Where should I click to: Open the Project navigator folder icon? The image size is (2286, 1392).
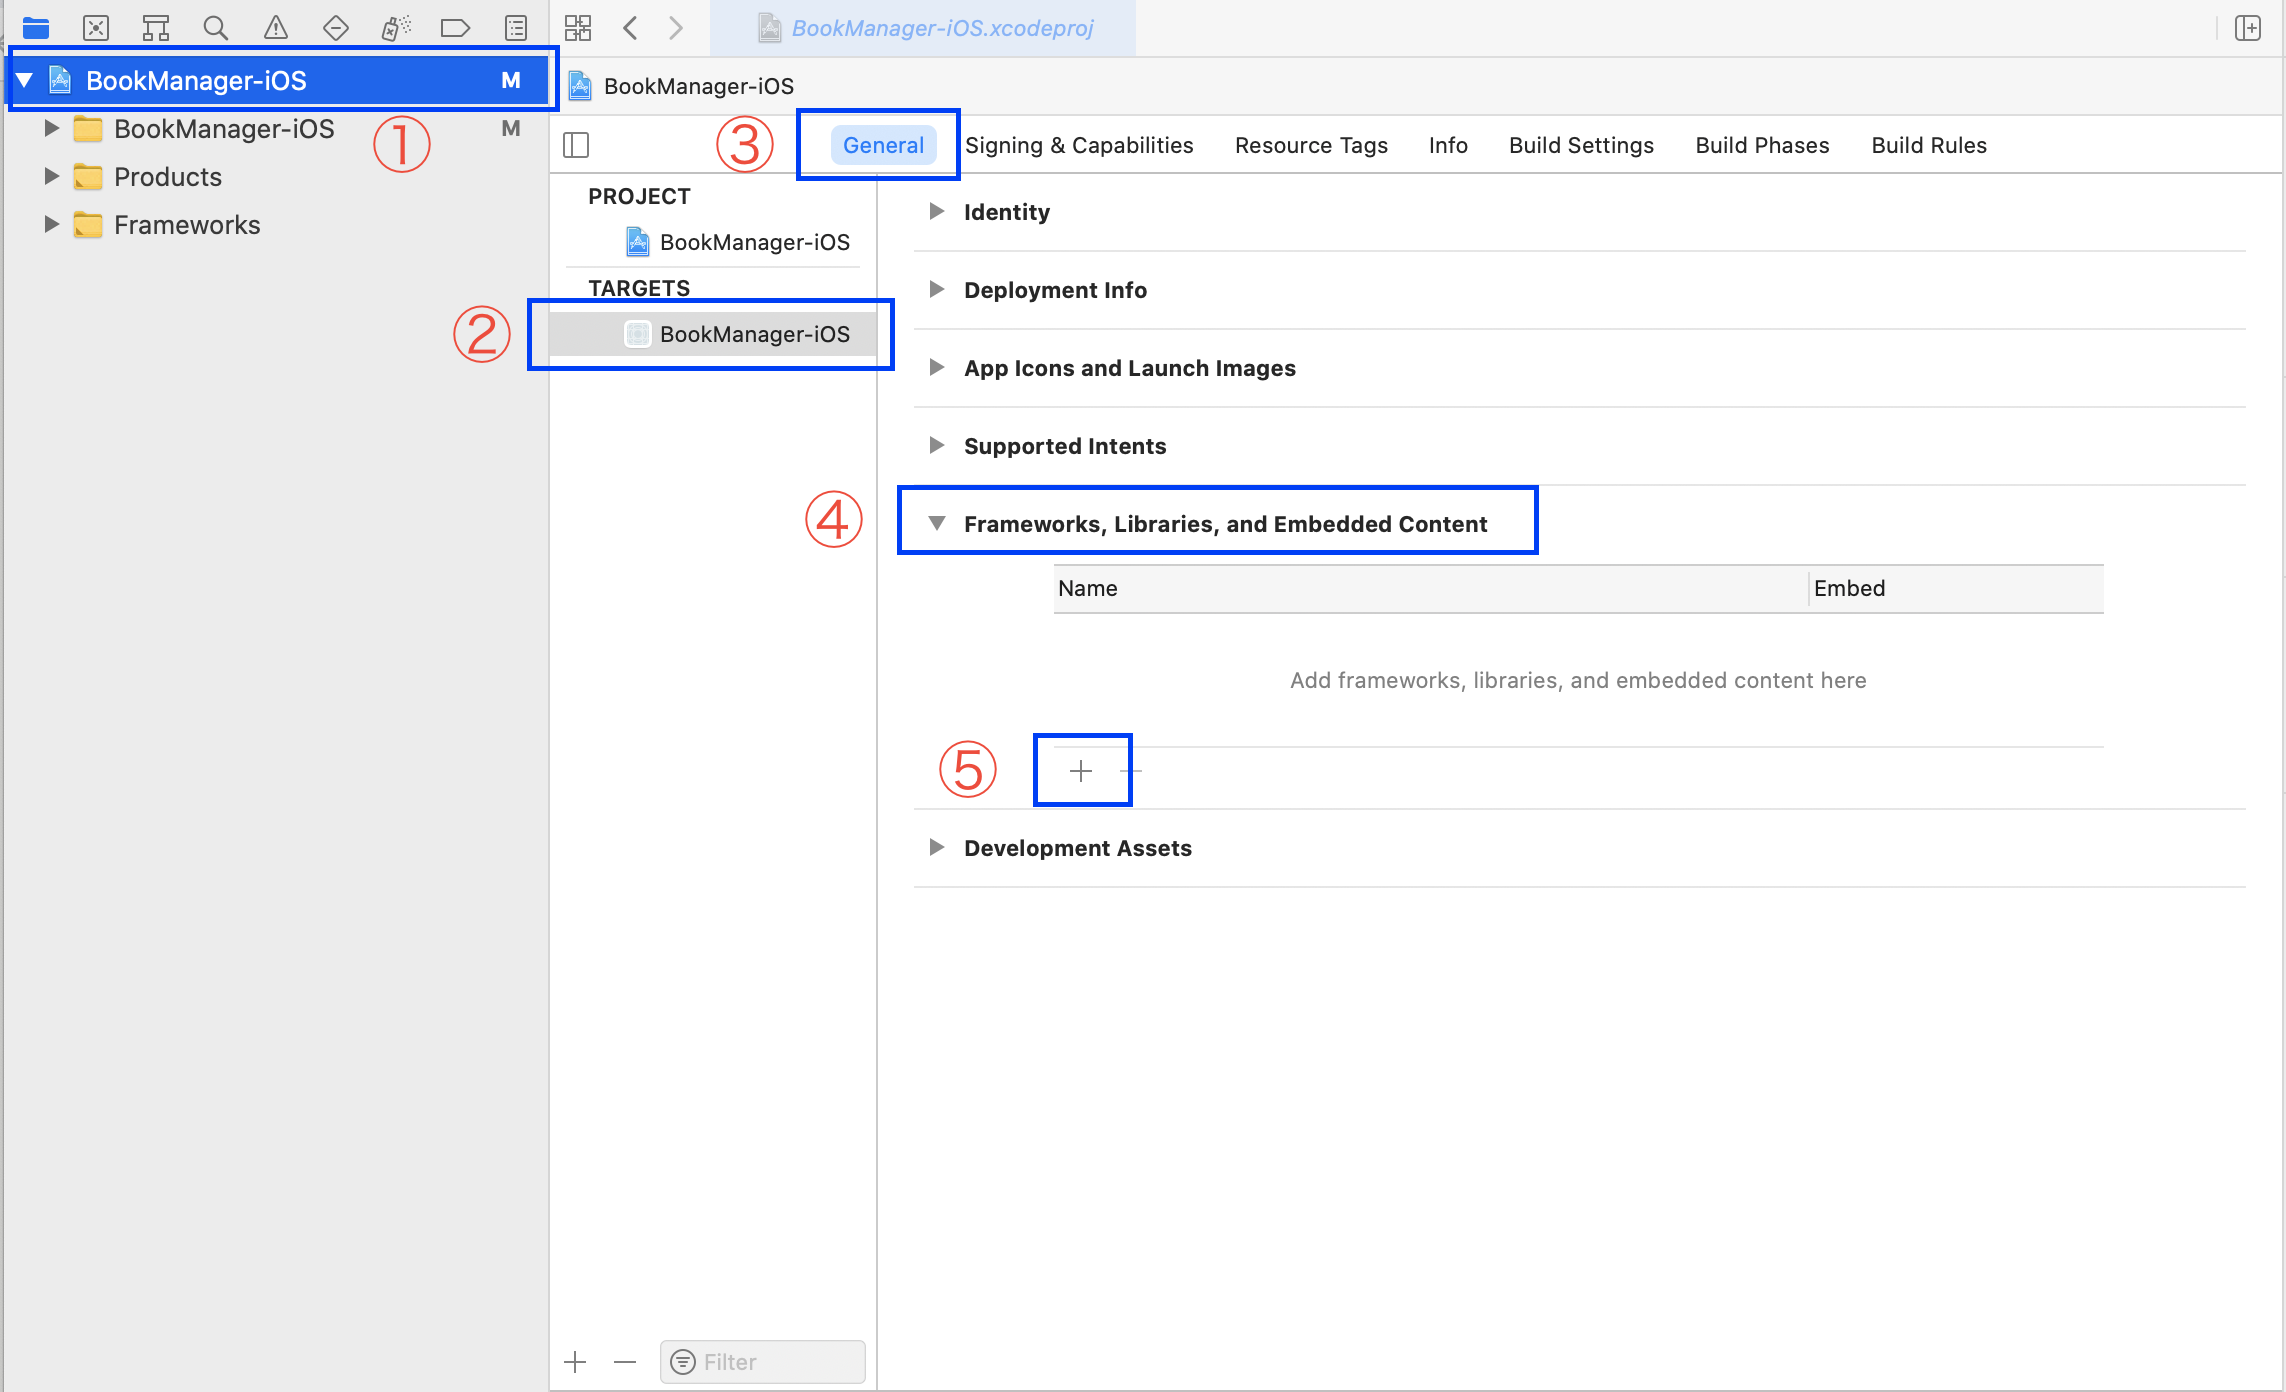click(36, 27)
